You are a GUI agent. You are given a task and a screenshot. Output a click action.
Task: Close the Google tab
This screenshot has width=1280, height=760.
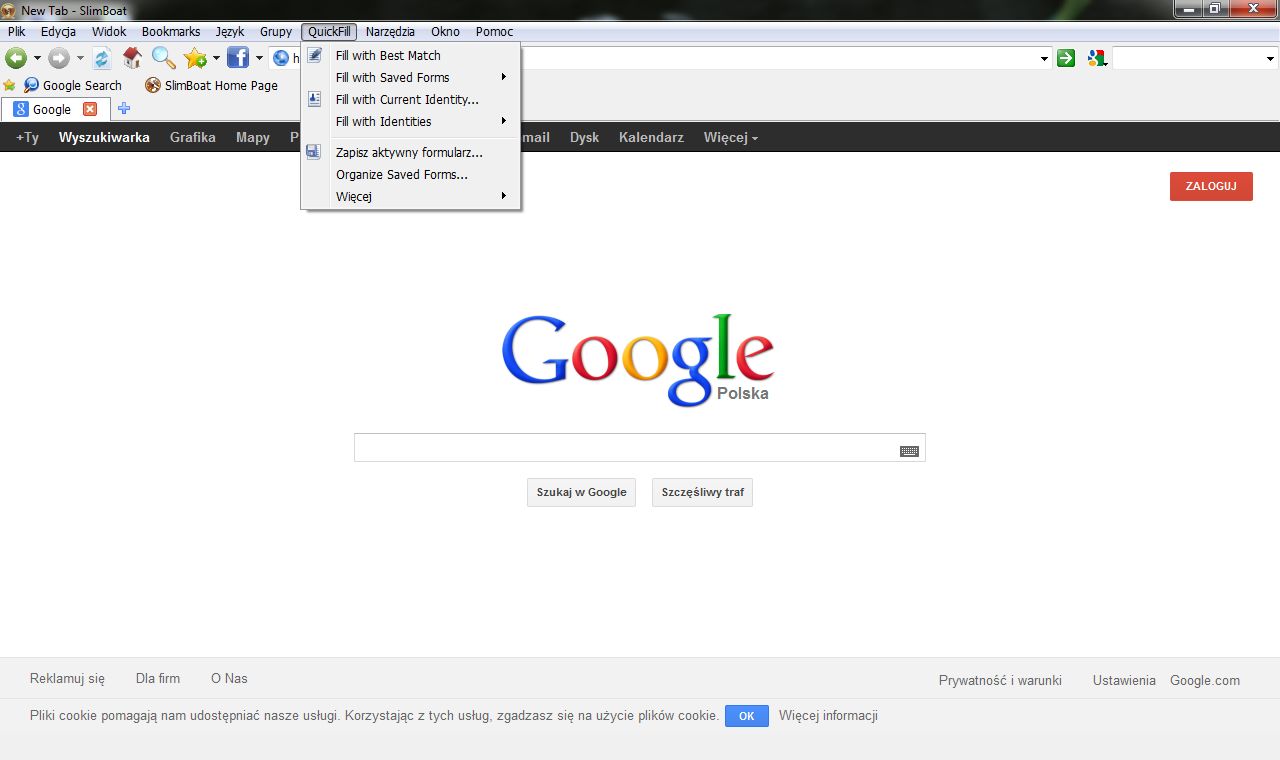(x=90, y=109)
